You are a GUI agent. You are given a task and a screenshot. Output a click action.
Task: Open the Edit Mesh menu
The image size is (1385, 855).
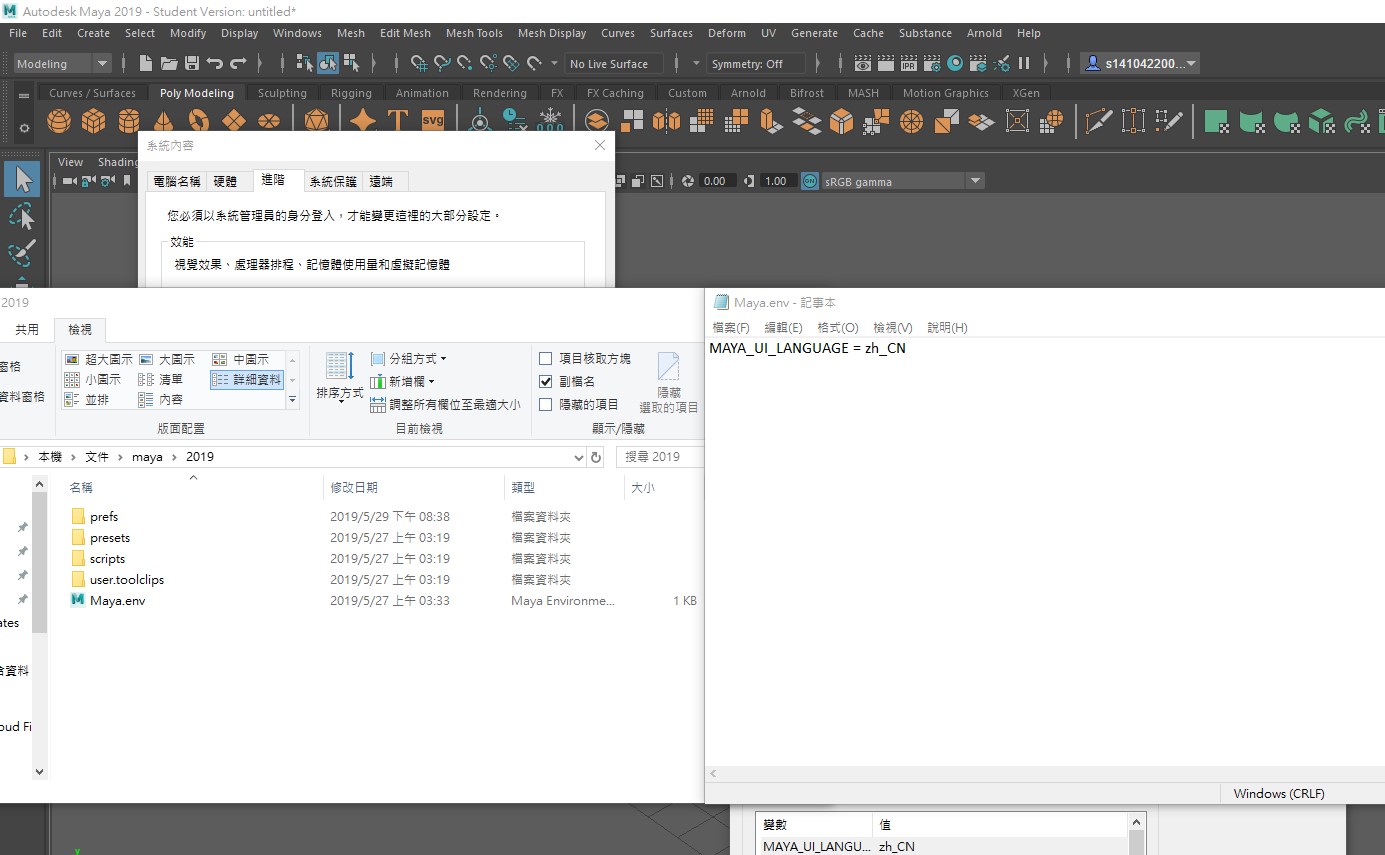pos(404,33)
